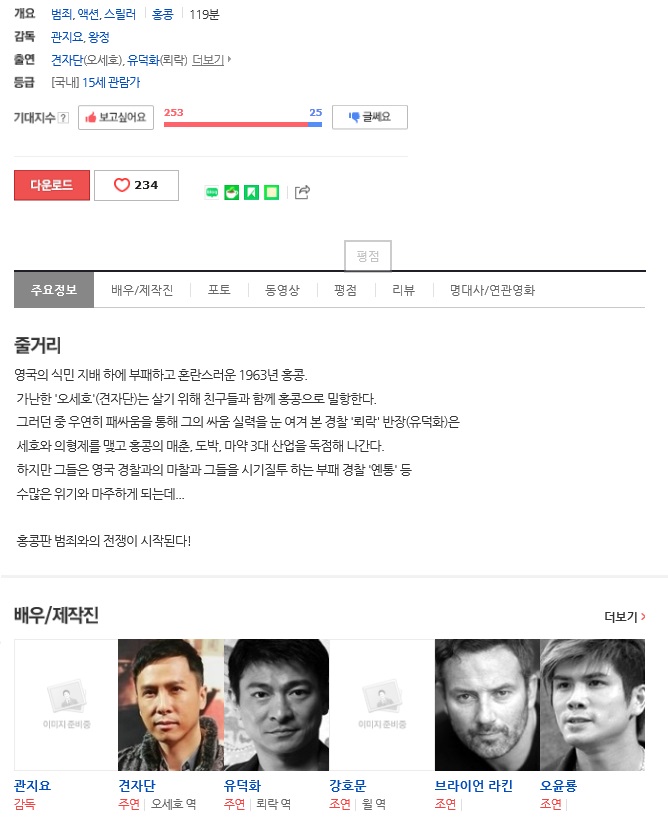Image resolution: width=668 pixels, height=826 pixels.
Task: Expand cast list with 더보기 arrow
Action: coord(212,60)
